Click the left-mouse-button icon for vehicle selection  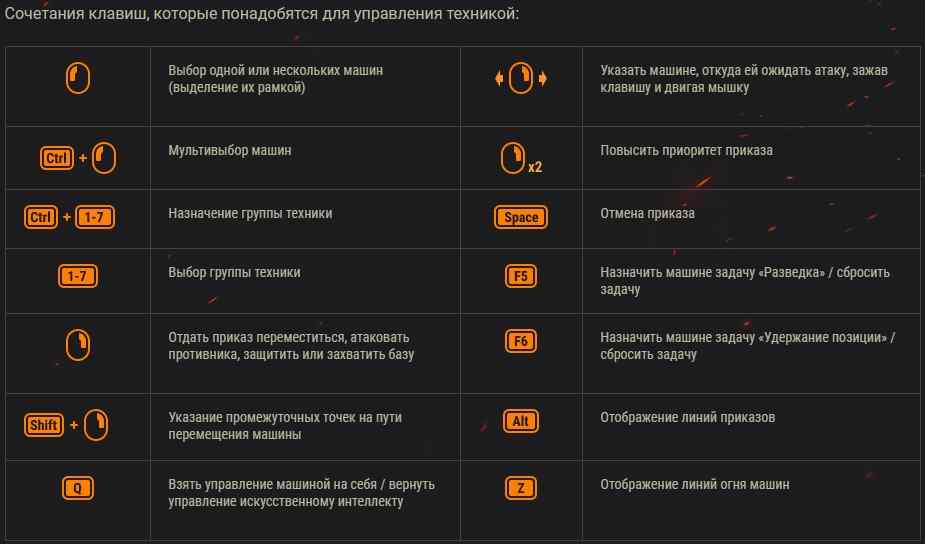coord(78,78)
